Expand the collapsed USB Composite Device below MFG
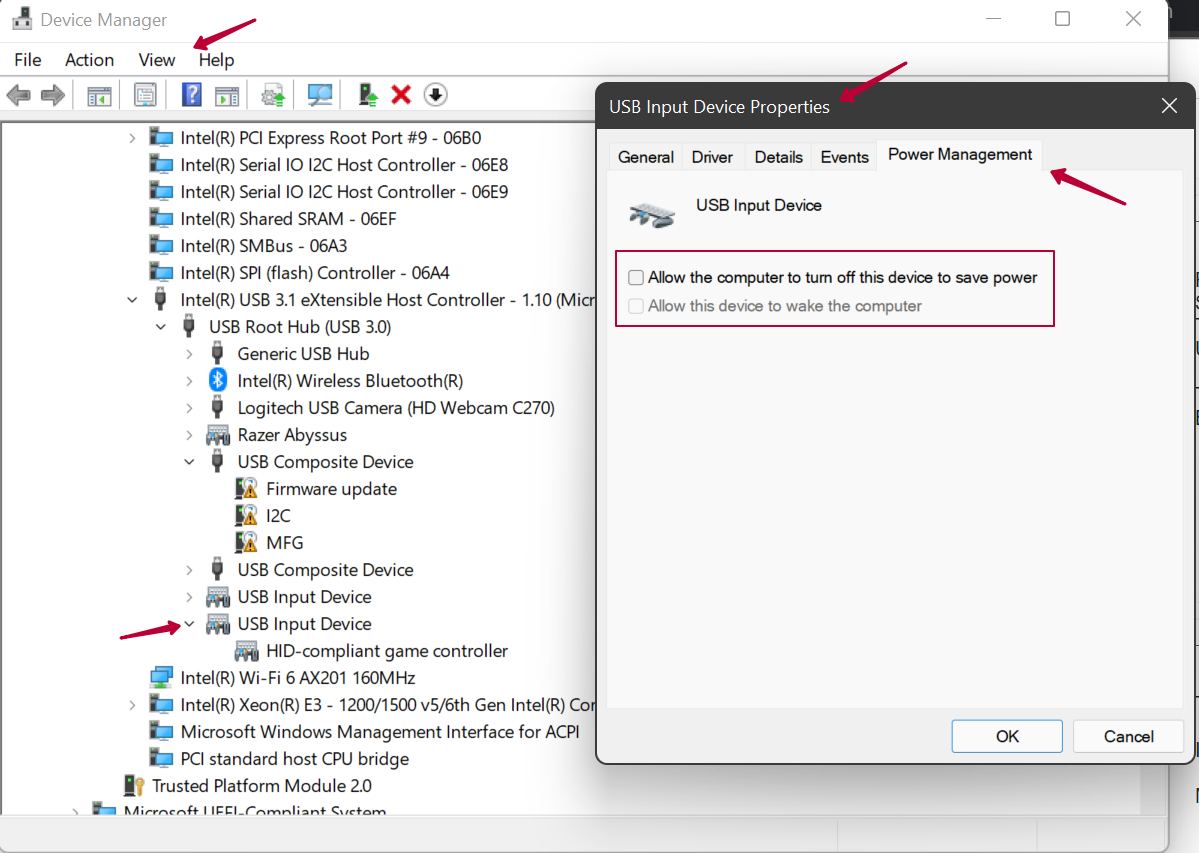Image resolution: width=1199 pixels, height=853 pixels. pyautogui.click(x=189, y=570)
